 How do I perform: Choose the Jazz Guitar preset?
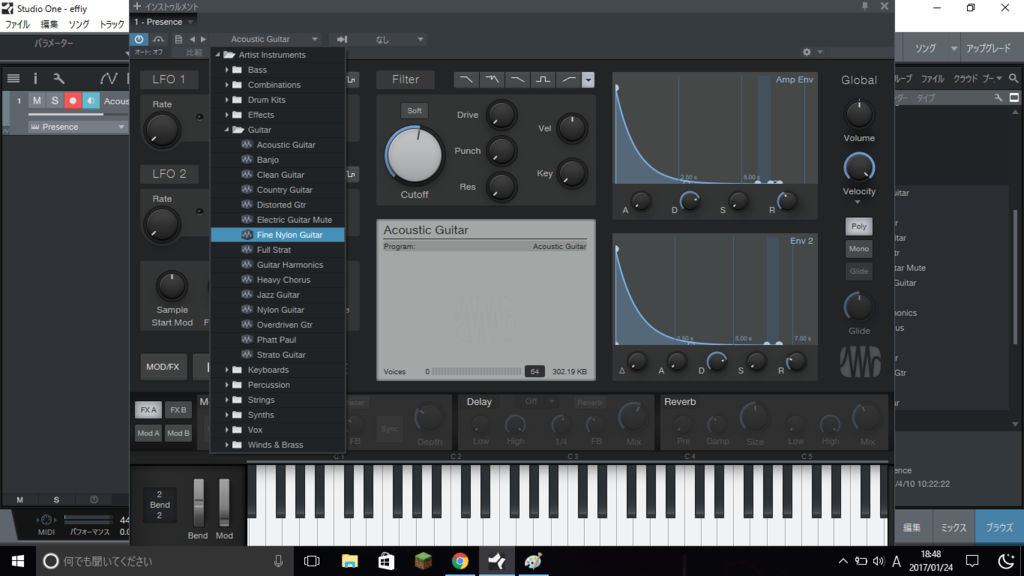pyautogui.click(x=278, y=295)
